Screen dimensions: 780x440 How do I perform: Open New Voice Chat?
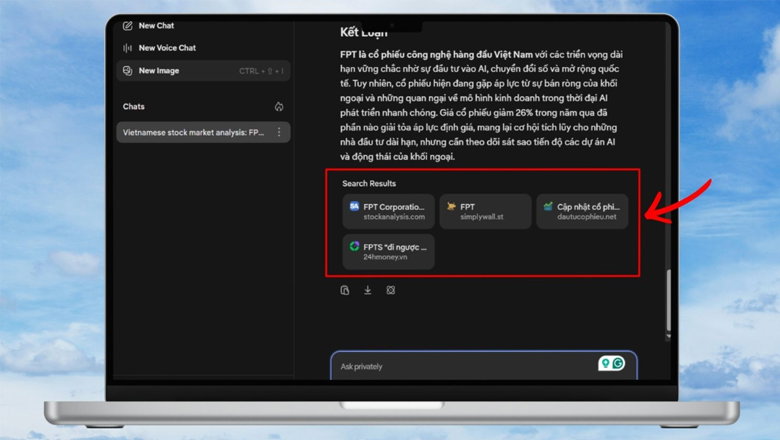[x=159, y=48]
